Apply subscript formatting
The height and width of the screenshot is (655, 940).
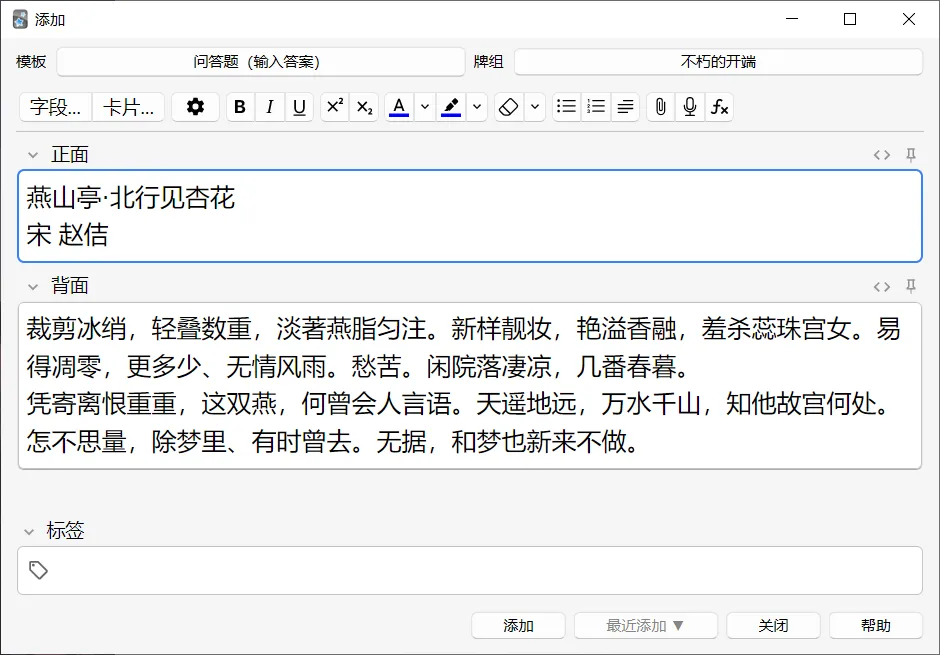[x=364, y=107]
